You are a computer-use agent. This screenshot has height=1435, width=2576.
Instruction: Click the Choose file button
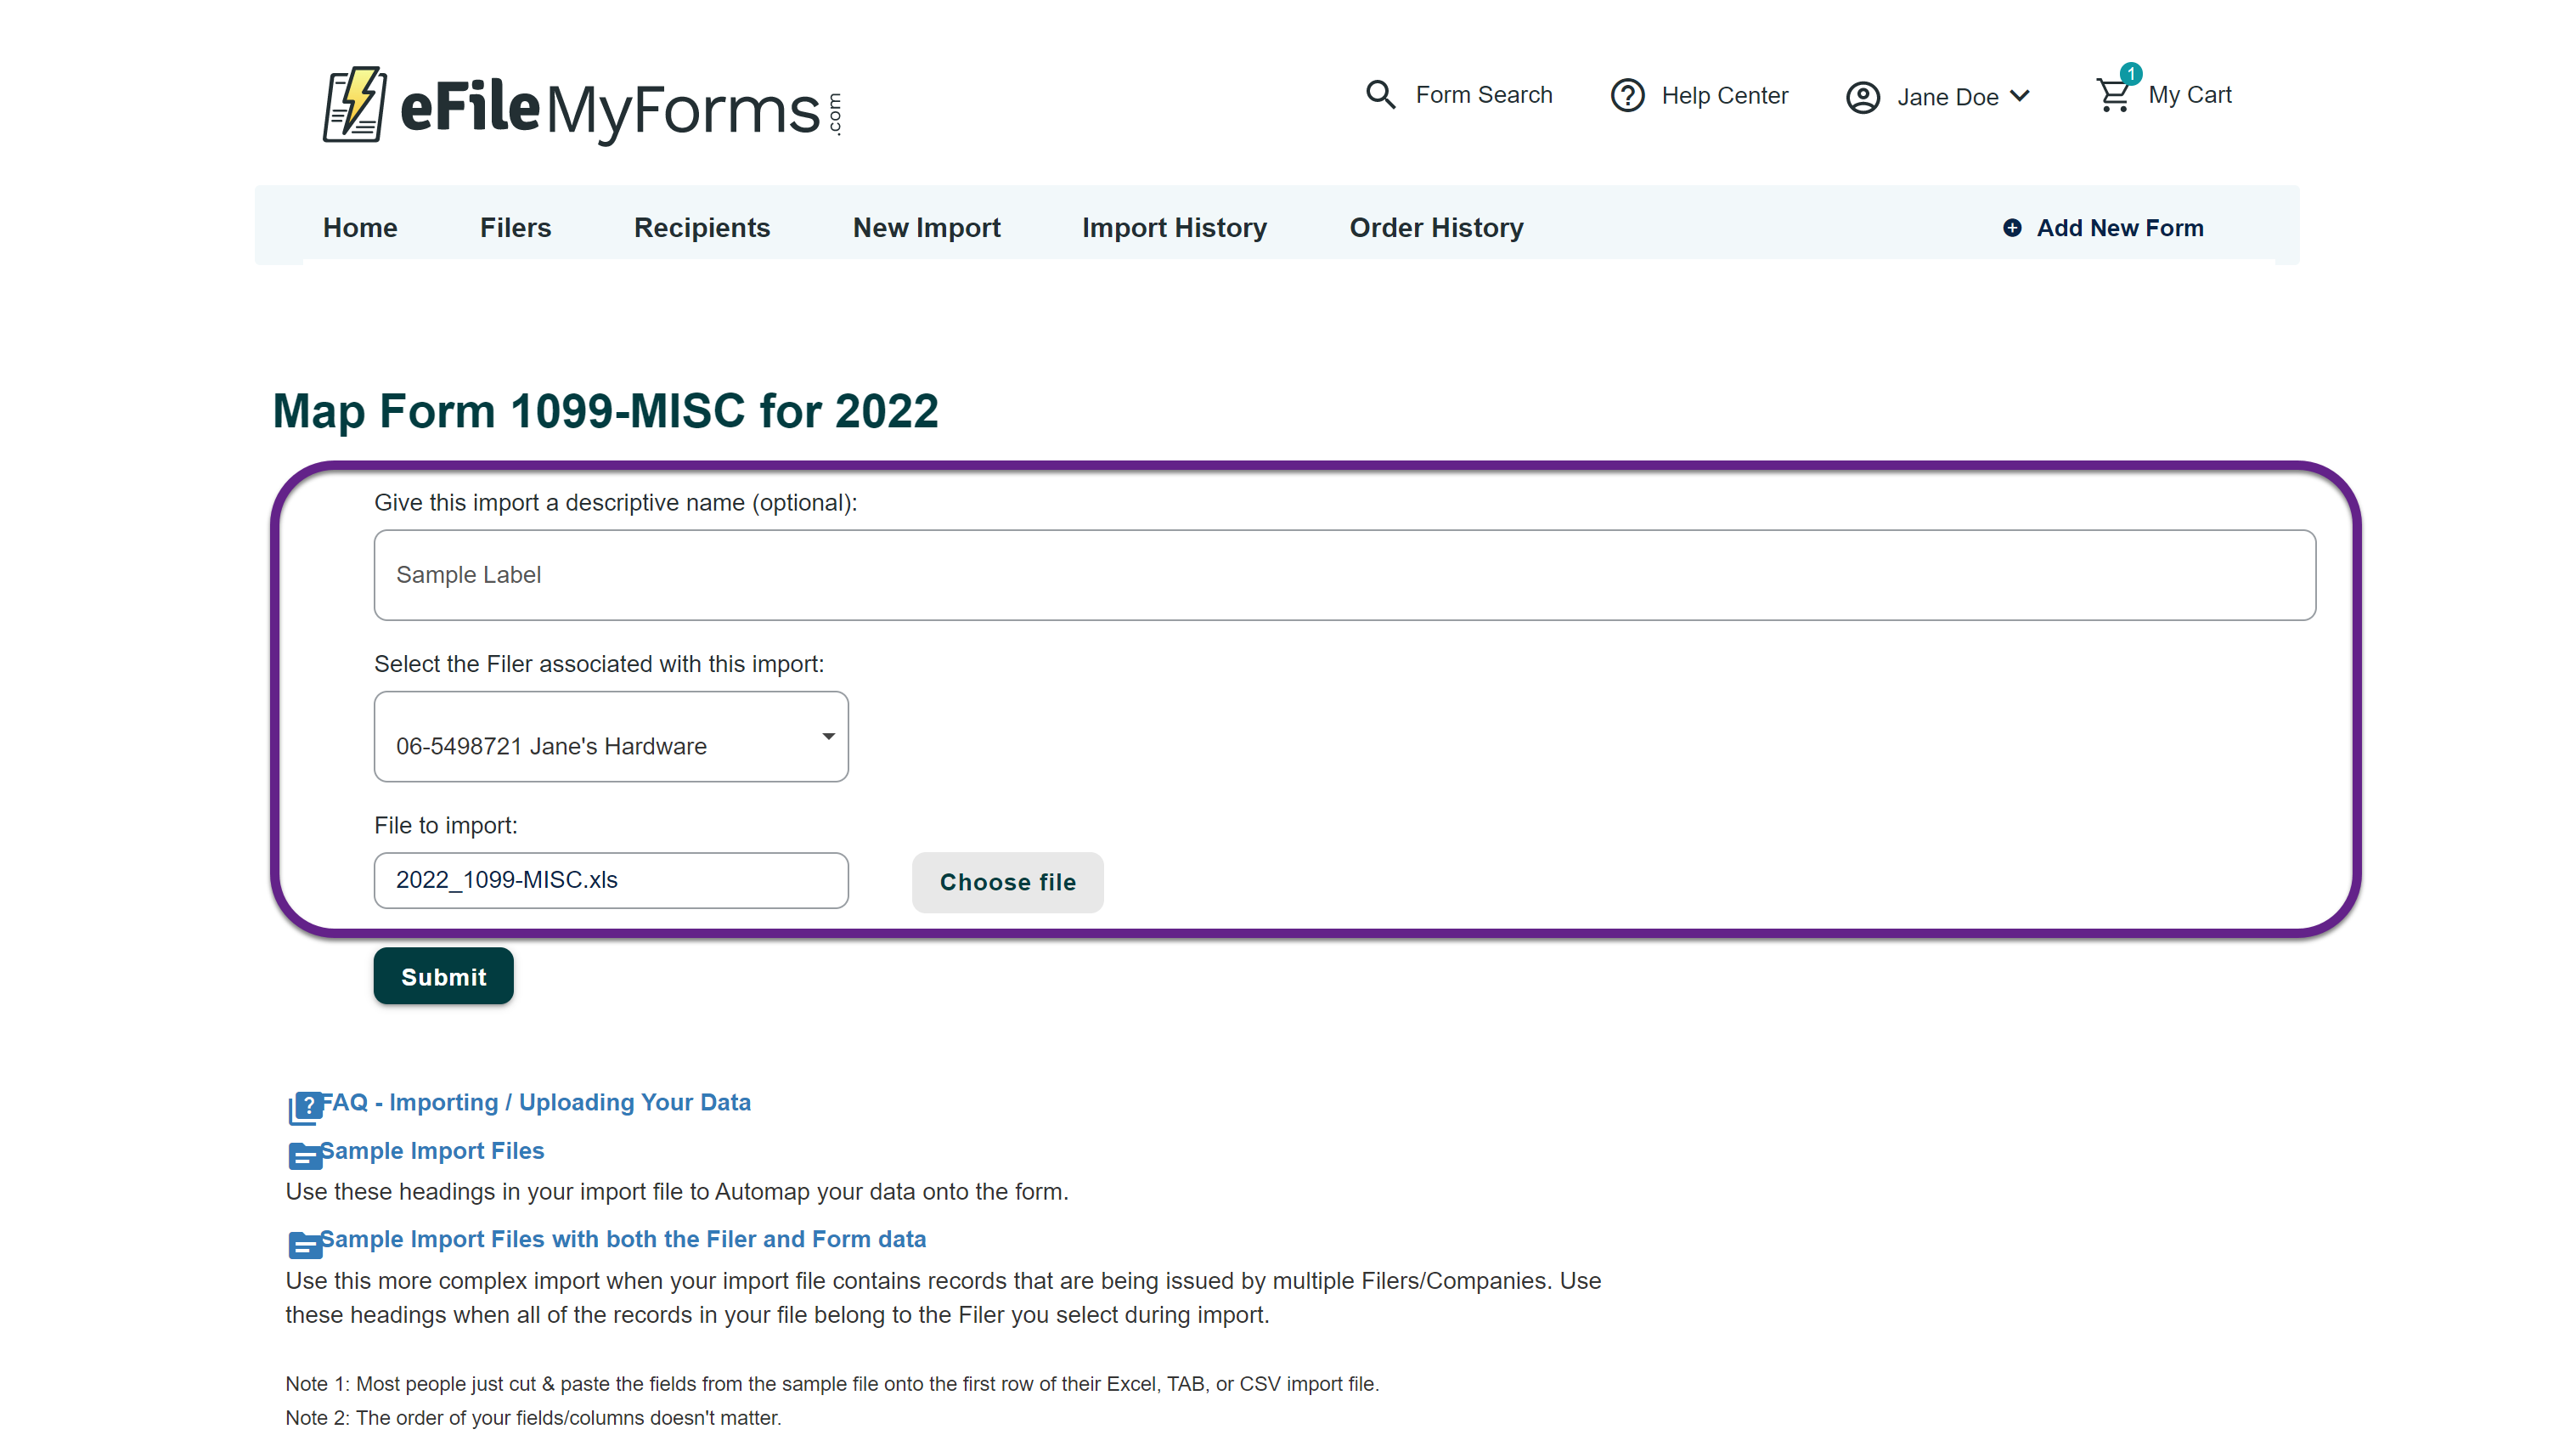click(x=1007, y=882)
